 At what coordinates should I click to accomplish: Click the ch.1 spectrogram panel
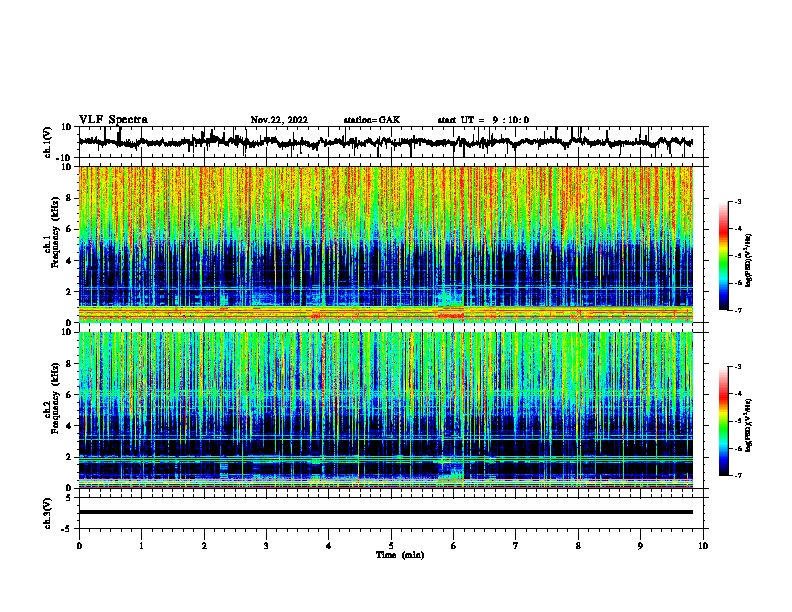[386, 244]
